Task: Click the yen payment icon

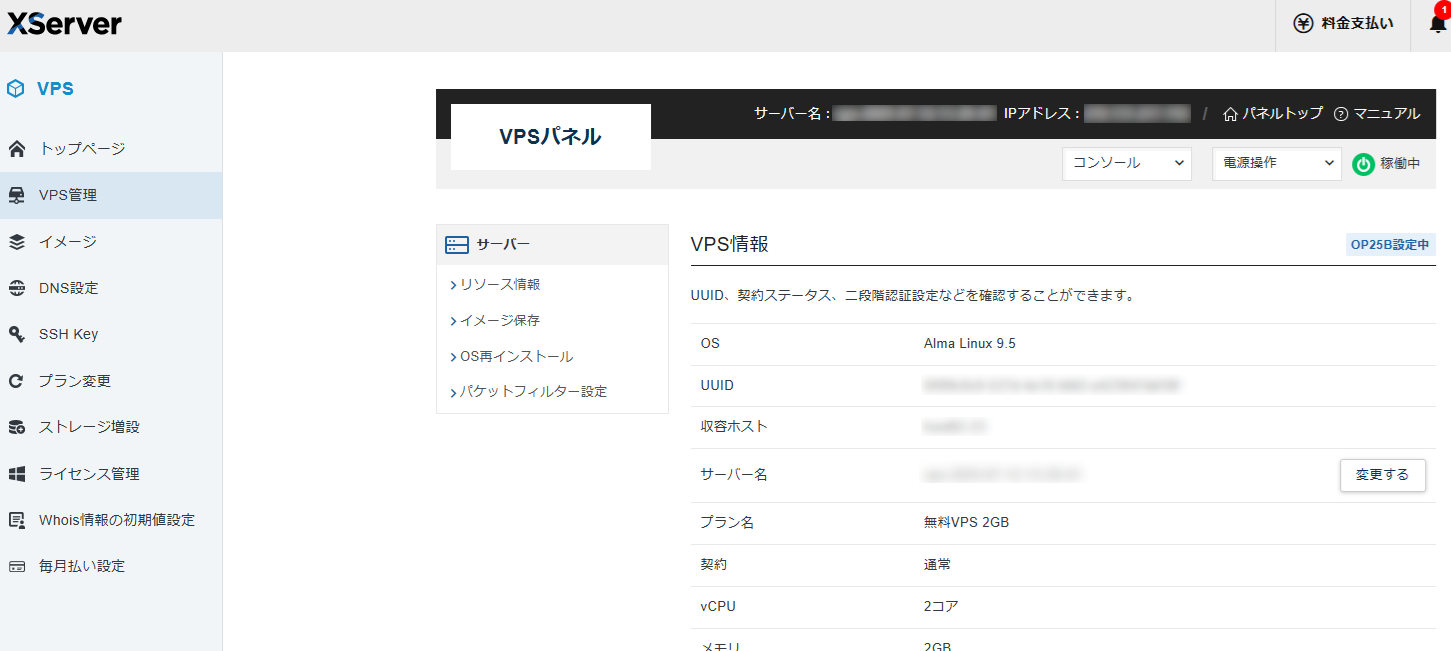Action: [1303, 24]
